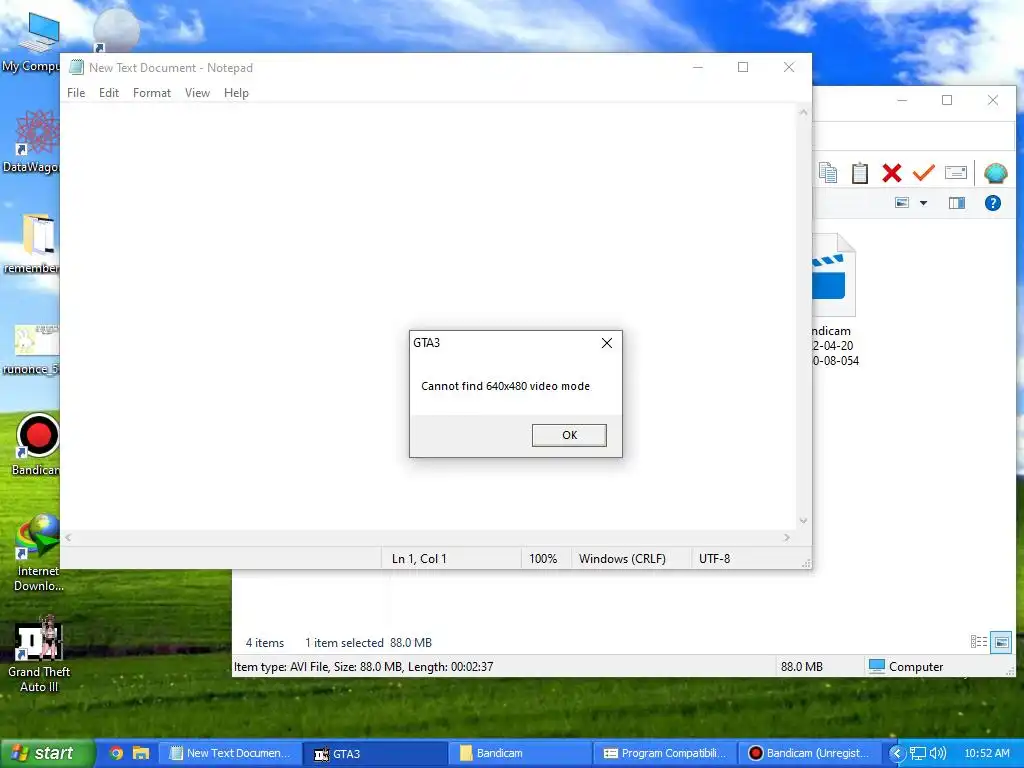Click Notepad vertical scrollbar down arrow
Screen dimensions: 1024x768
804,520
